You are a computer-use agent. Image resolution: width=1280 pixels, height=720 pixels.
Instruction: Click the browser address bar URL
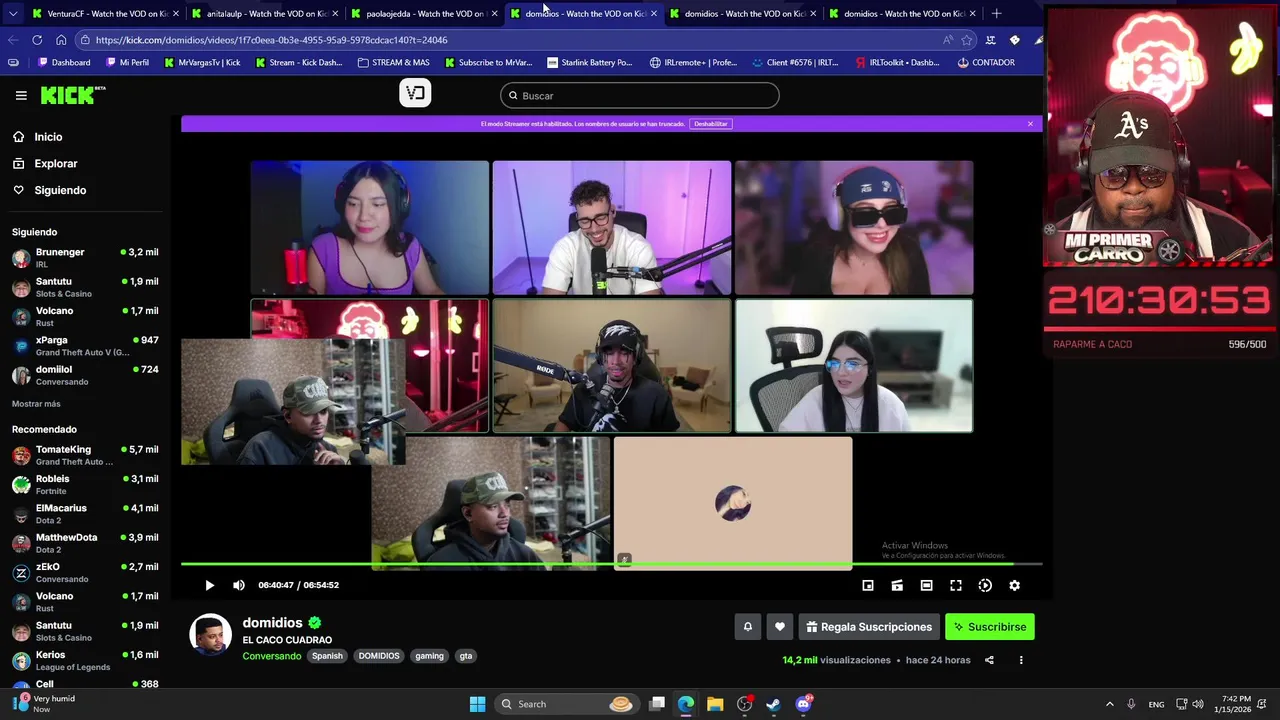point(271,40)
